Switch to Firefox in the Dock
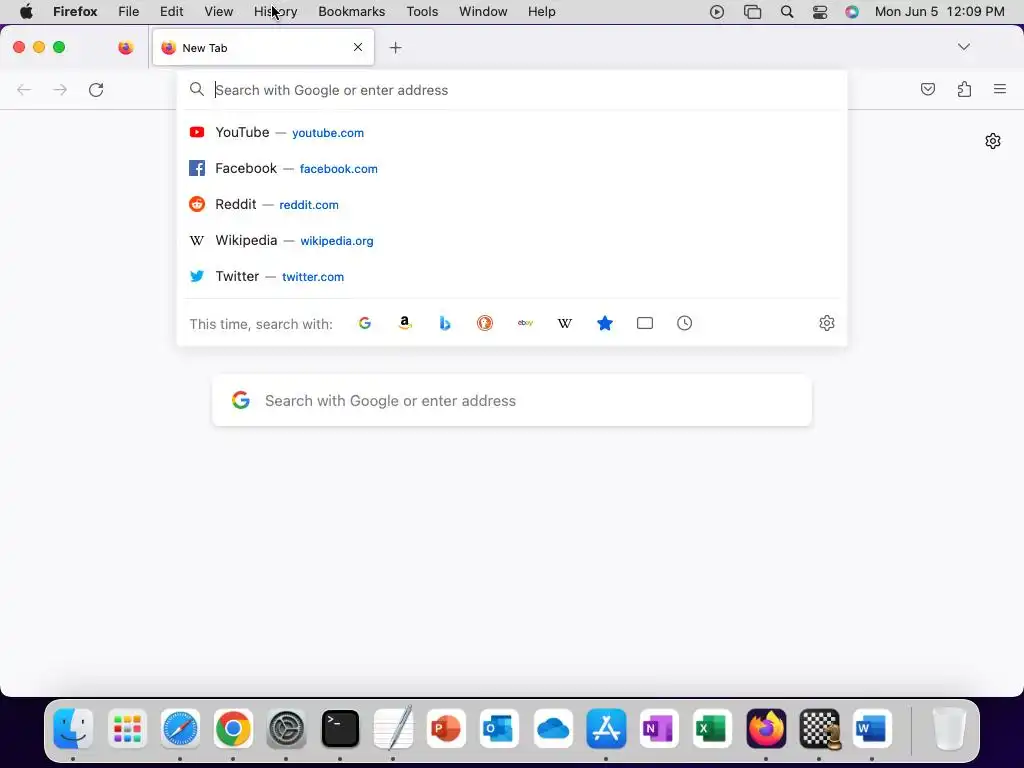Screen dimensions: 1024x768 (766, 728)
